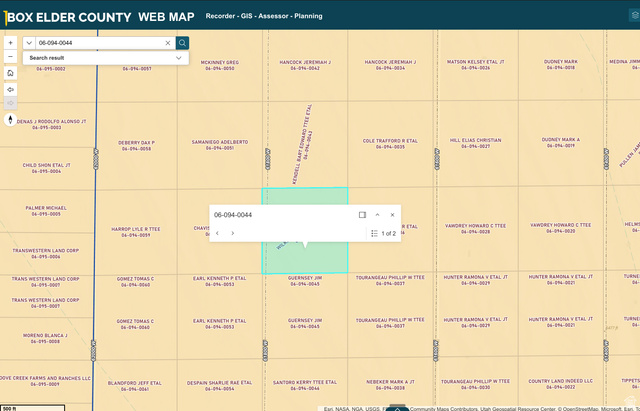Click parcel HARROP LYLE R TTEE
The height and width of the screenshot is (411, 640).
[x=136, y=232]
